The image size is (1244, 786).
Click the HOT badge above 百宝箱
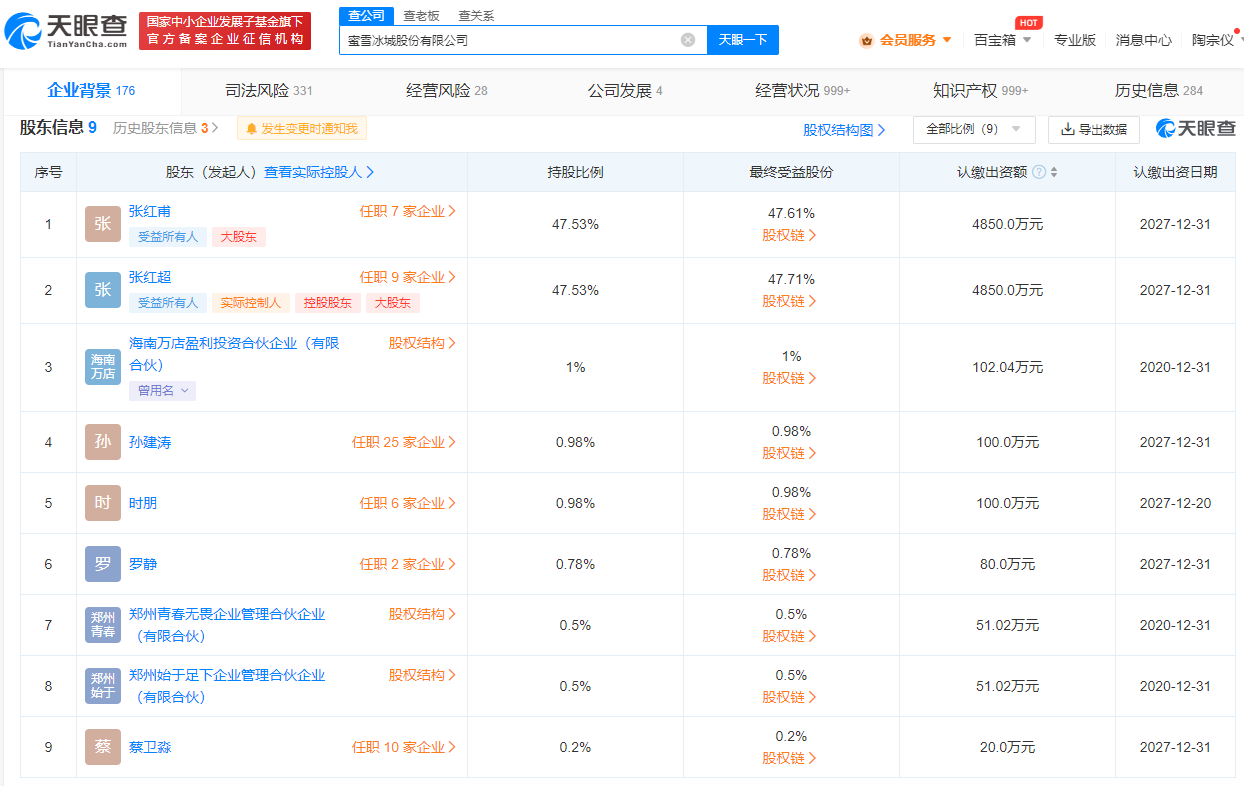tap(1028, 22)
